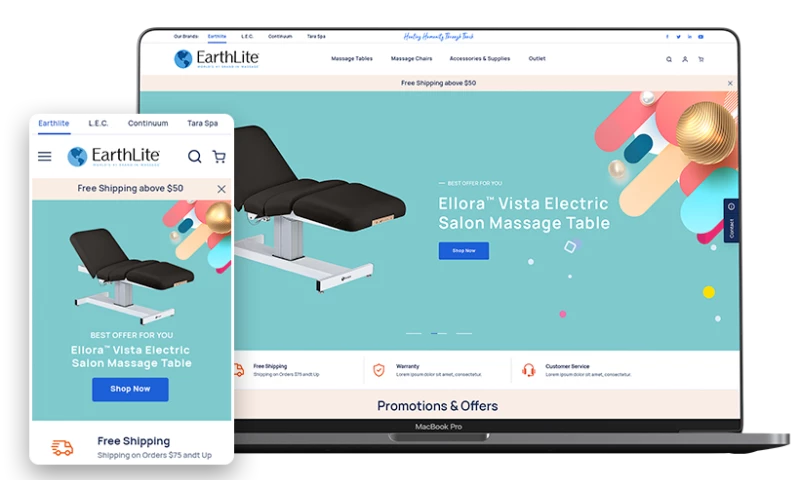This screenshot has width=800, height=480.
Task: Click the desktop Shop Now button
Action: pos(464,250)
